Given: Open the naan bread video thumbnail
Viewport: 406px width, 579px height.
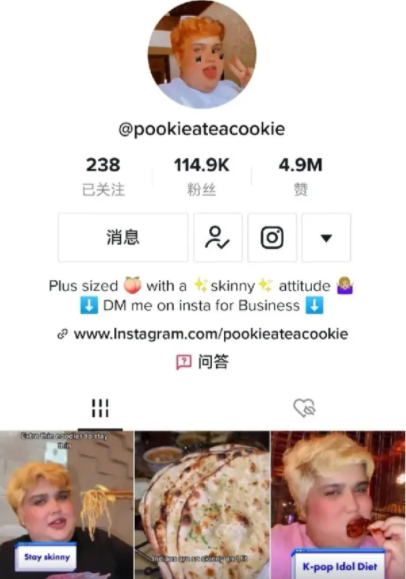Looking at the screenshot, I should click(202, 505).
